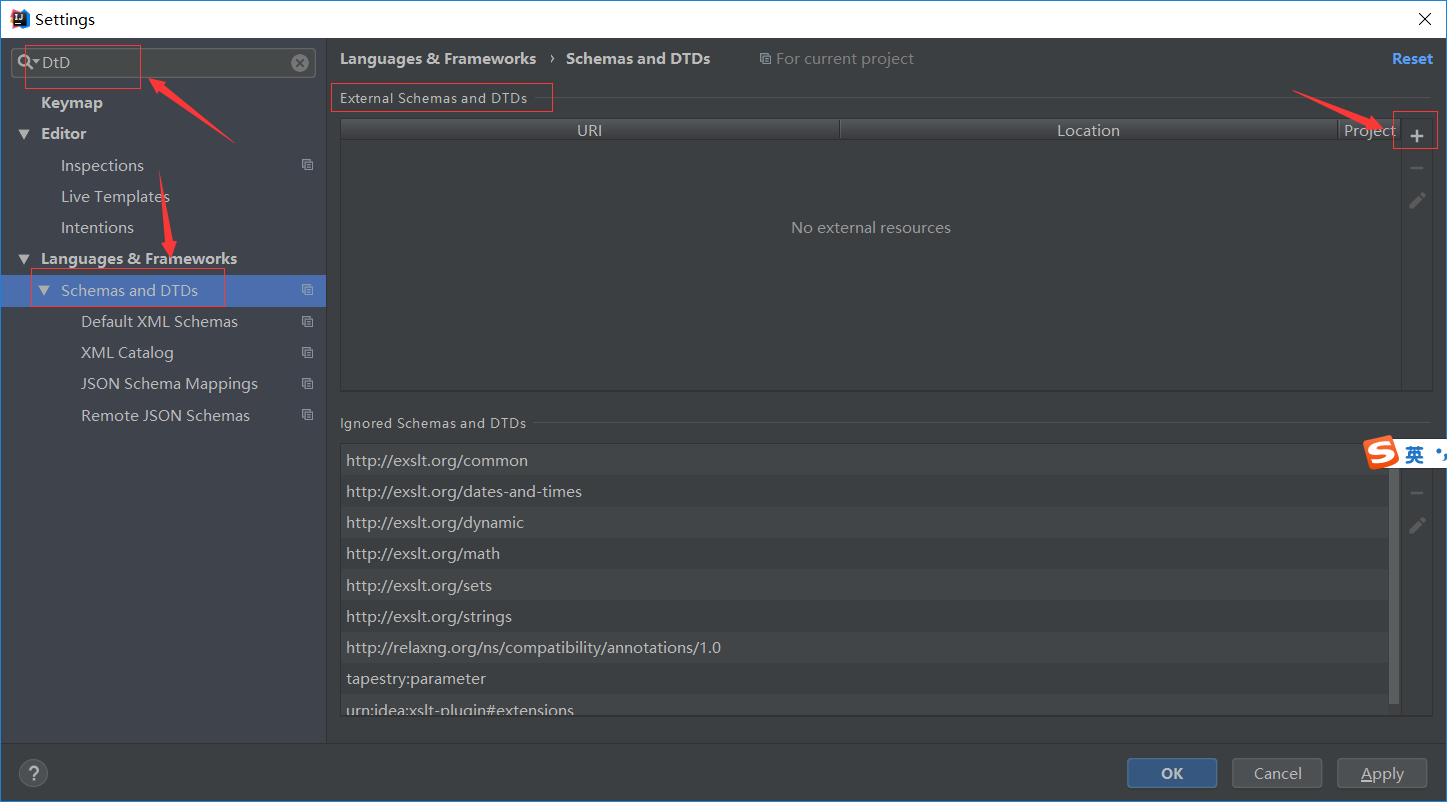Collapse the Editor section
Image resolution: width=1447 pixels, height=802 pixels.
(x=24, y=133)
